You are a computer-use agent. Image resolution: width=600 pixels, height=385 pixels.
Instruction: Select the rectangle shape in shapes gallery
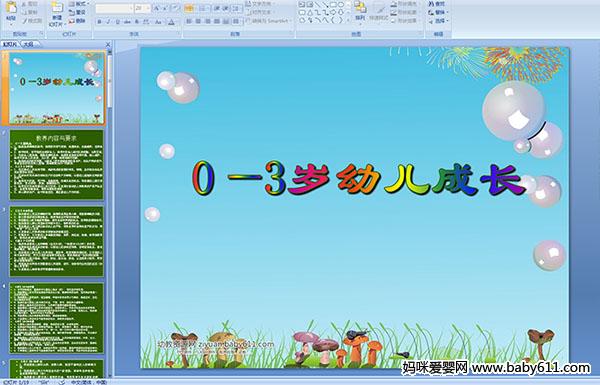[333, 5]
